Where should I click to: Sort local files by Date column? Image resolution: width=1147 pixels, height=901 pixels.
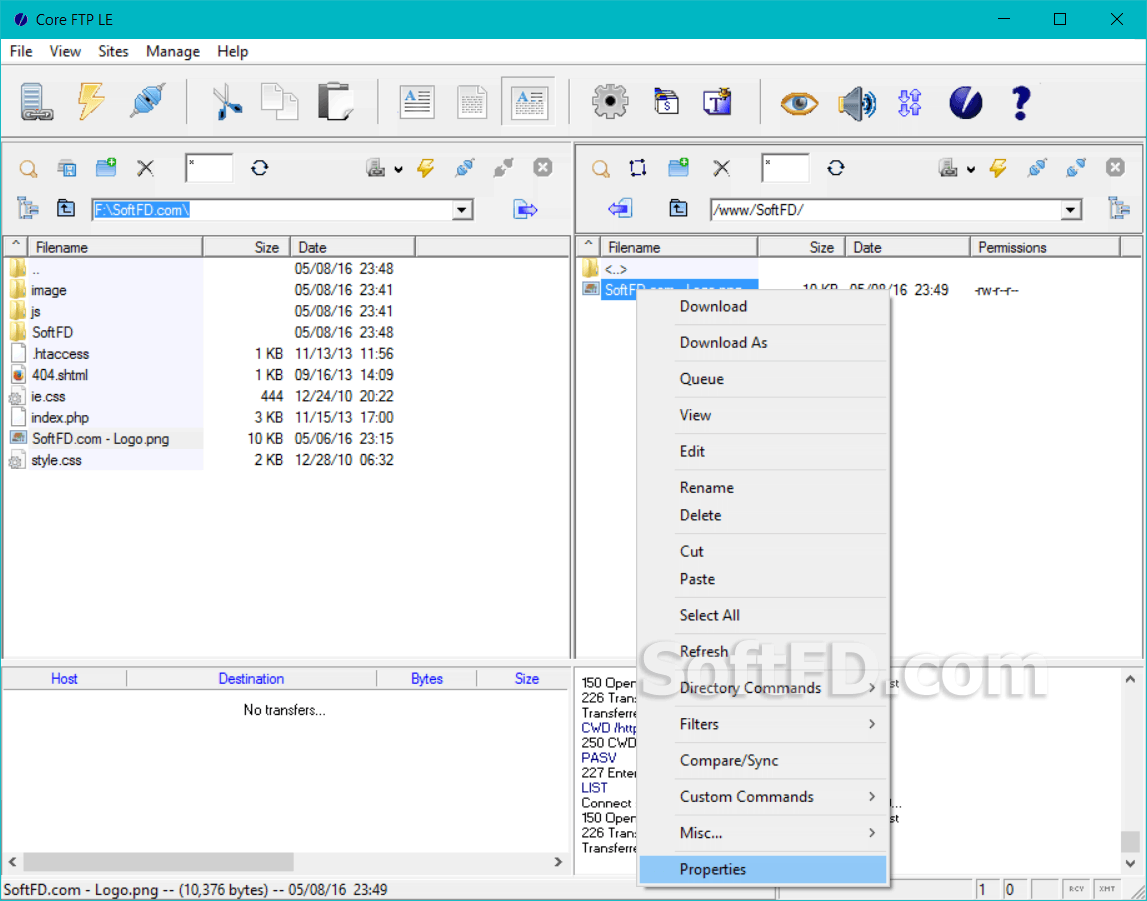coord(353,247)
